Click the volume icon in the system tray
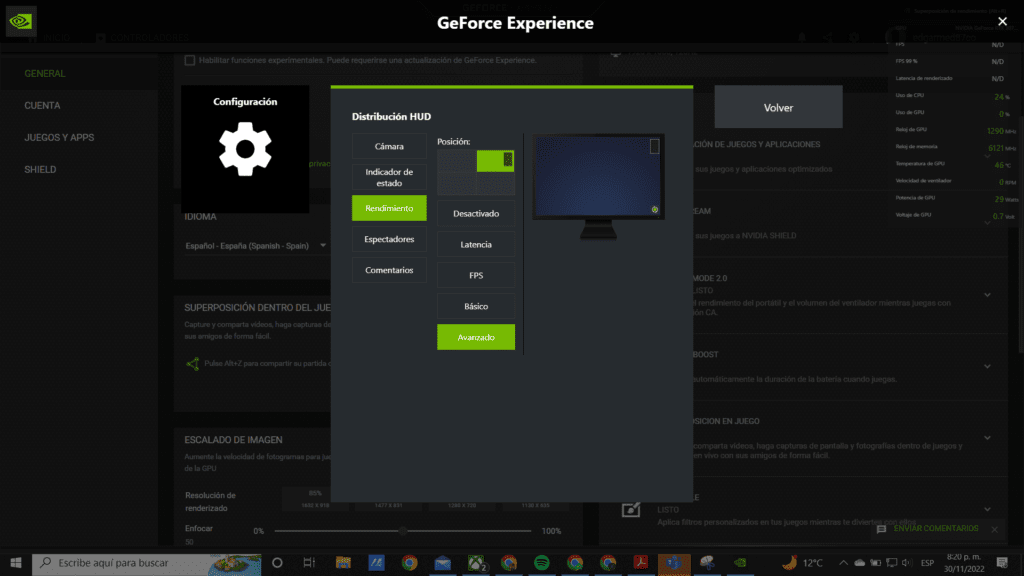1024x576 pixels. pos(906,563)
